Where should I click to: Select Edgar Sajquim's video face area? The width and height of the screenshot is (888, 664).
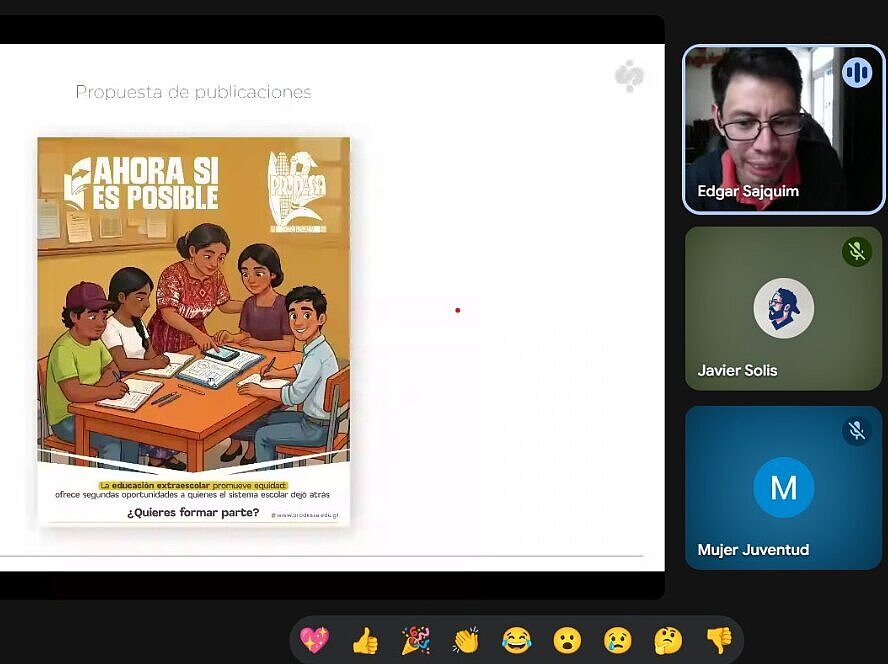(760, 115)
